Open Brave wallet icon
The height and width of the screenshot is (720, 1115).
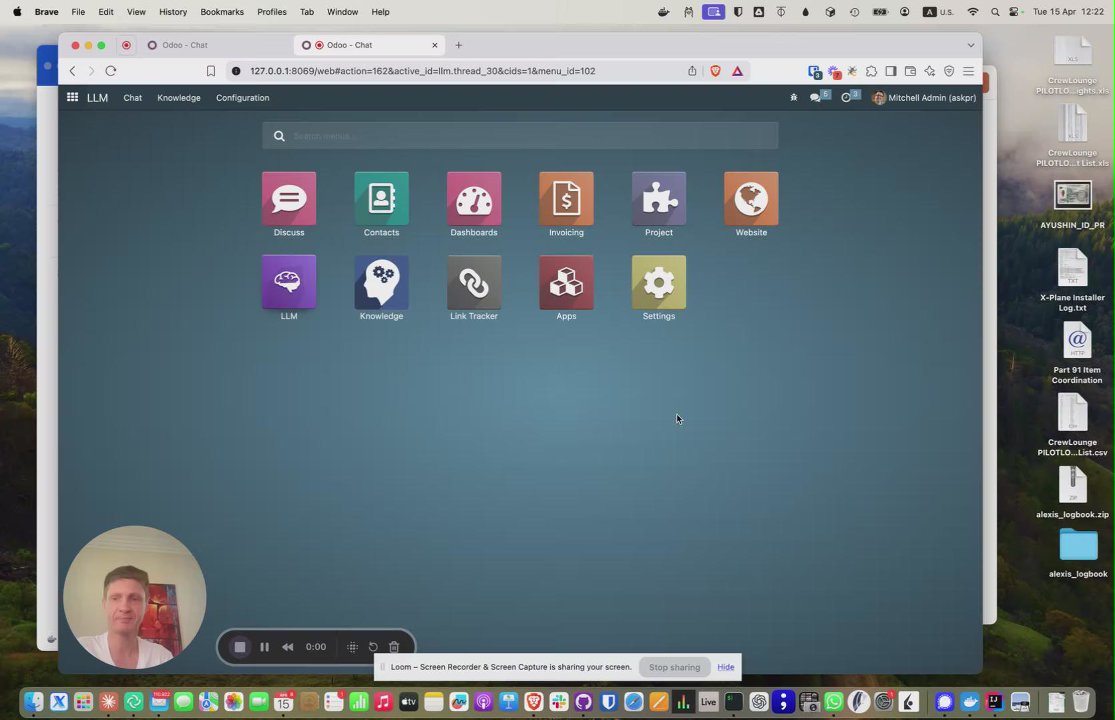[910, 70]
